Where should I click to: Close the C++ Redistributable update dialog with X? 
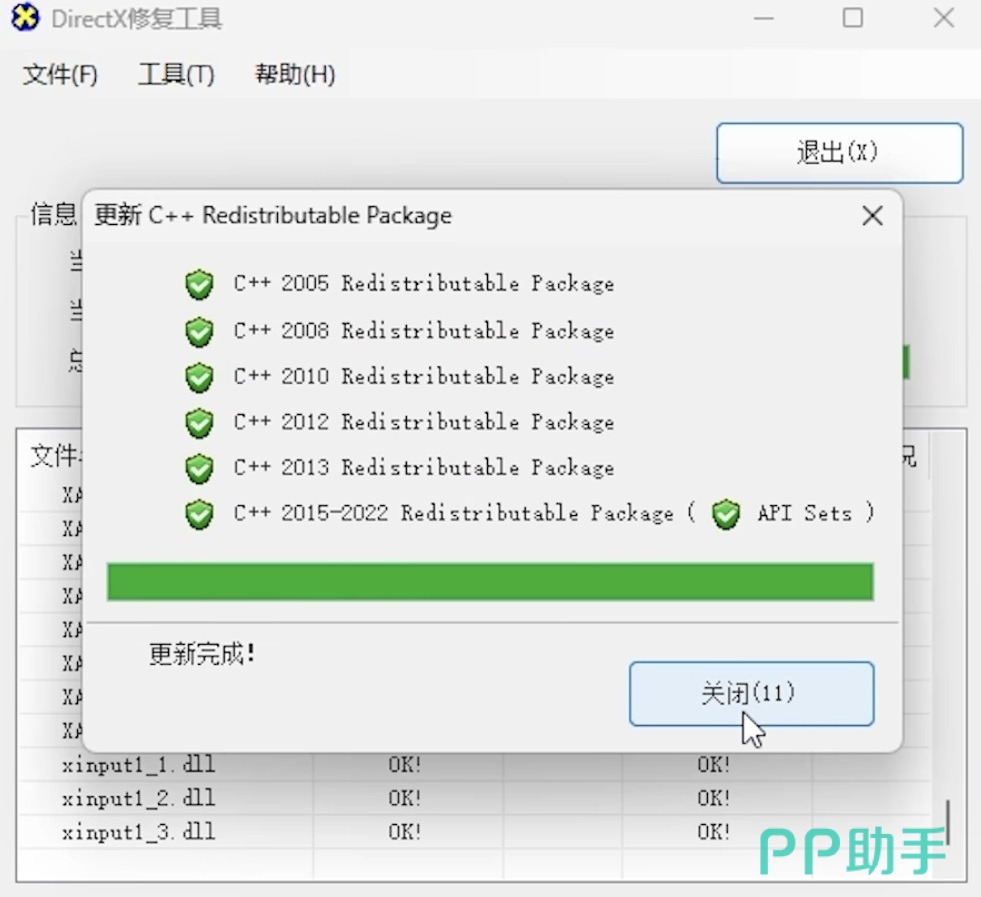click(872, 216)
